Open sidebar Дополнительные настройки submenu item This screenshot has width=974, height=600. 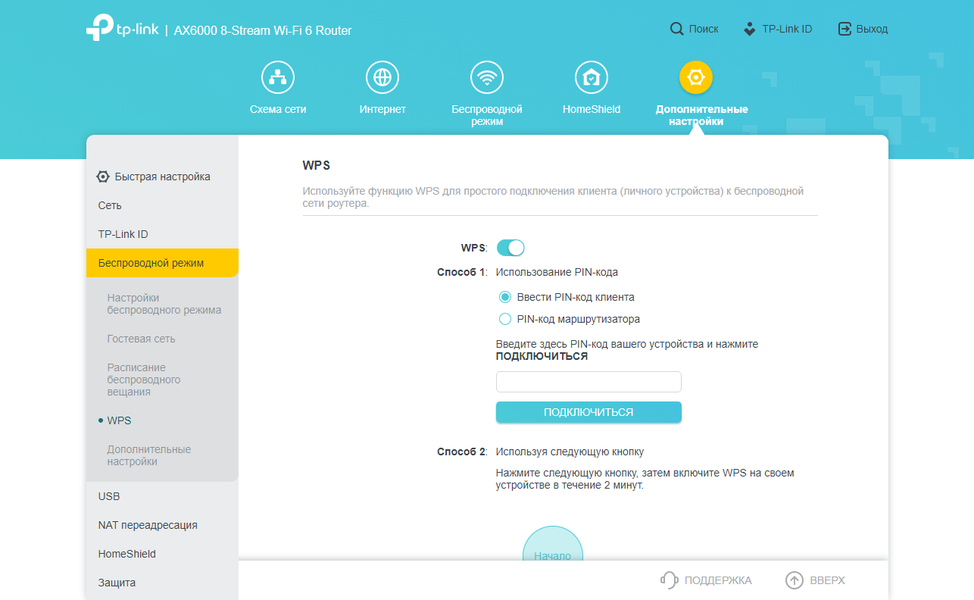pyautogui.click(x=149, y=455)
